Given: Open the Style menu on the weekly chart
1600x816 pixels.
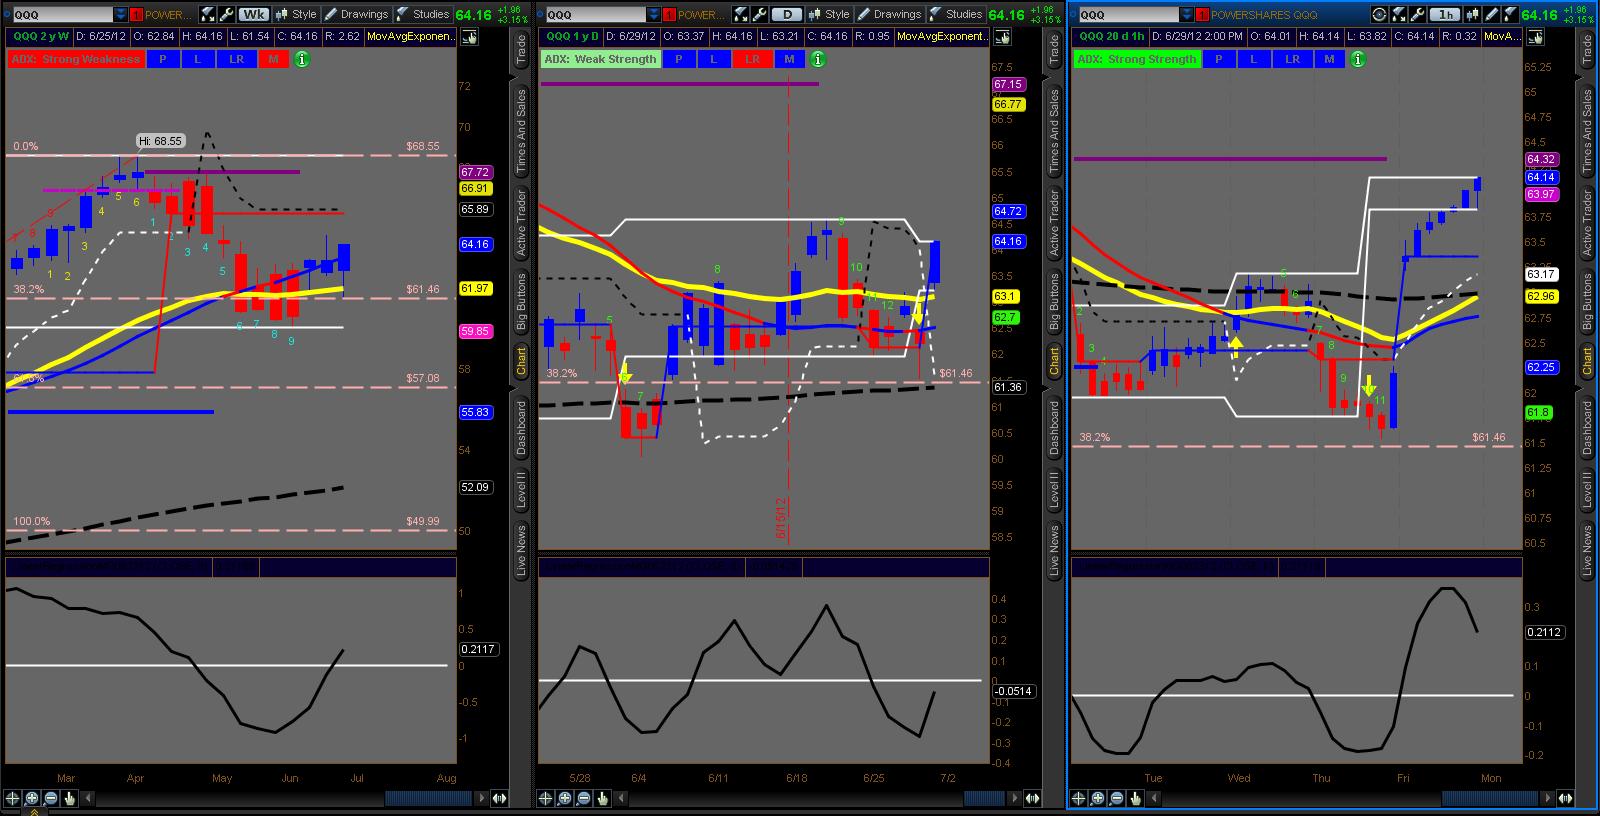Looking at the screenshot, I should 296,15.
